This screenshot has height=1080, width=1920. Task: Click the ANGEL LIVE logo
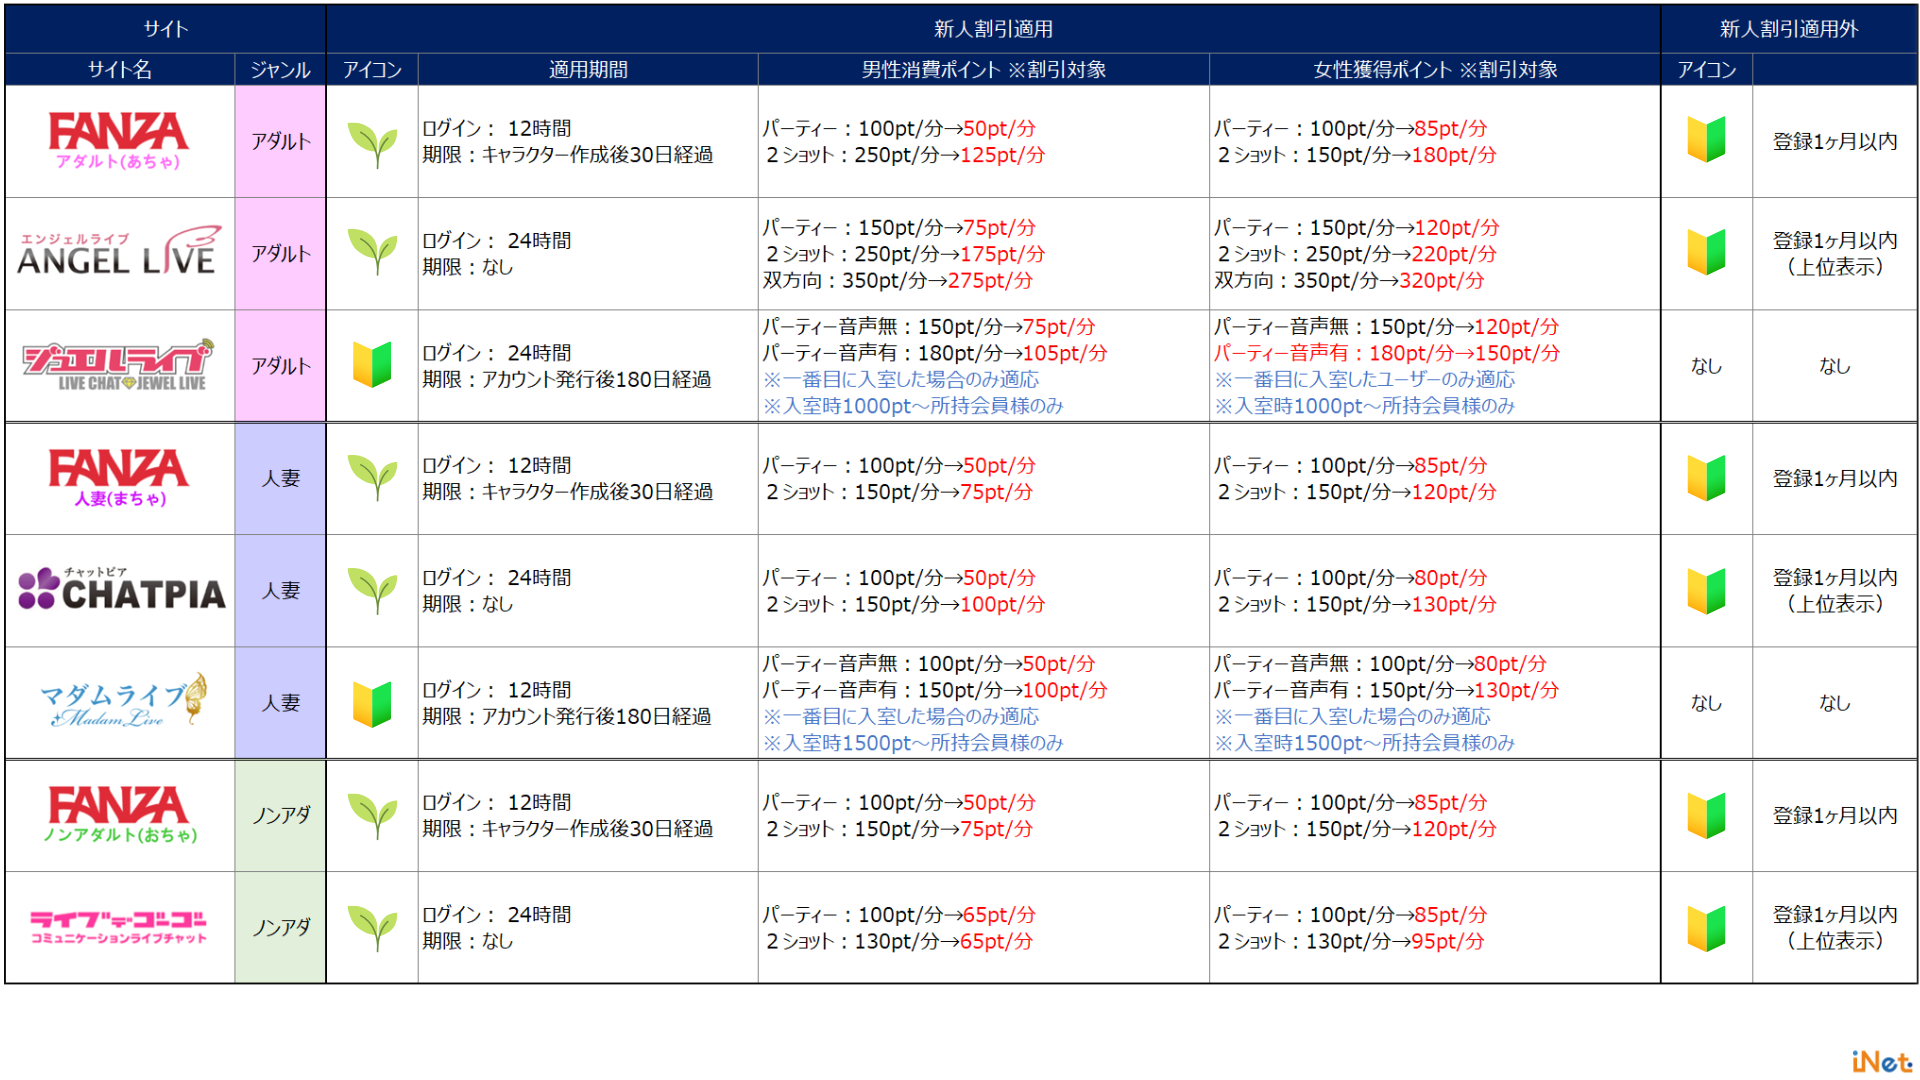coord(119,251)
